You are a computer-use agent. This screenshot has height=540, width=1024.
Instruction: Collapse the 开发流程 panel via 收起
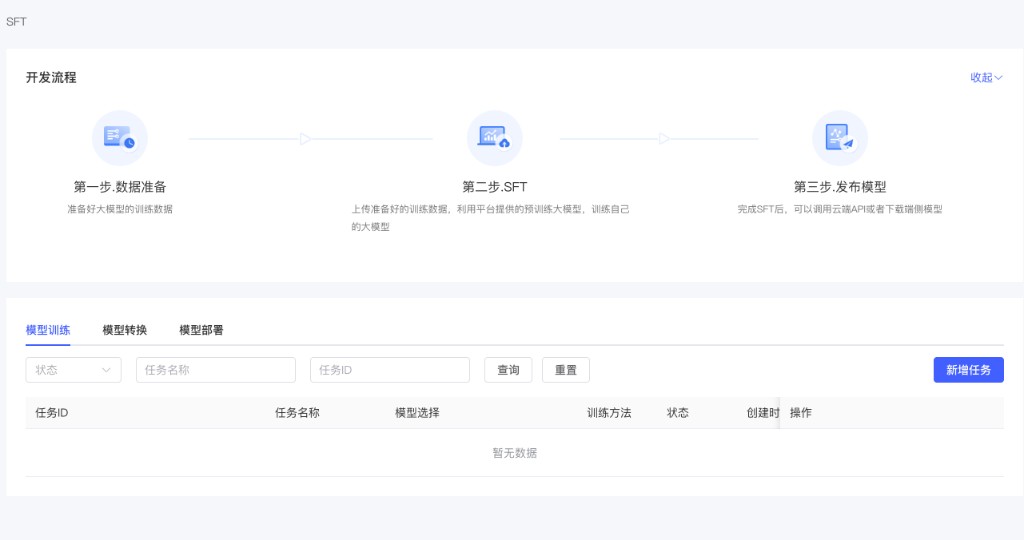tap(986, 78)
